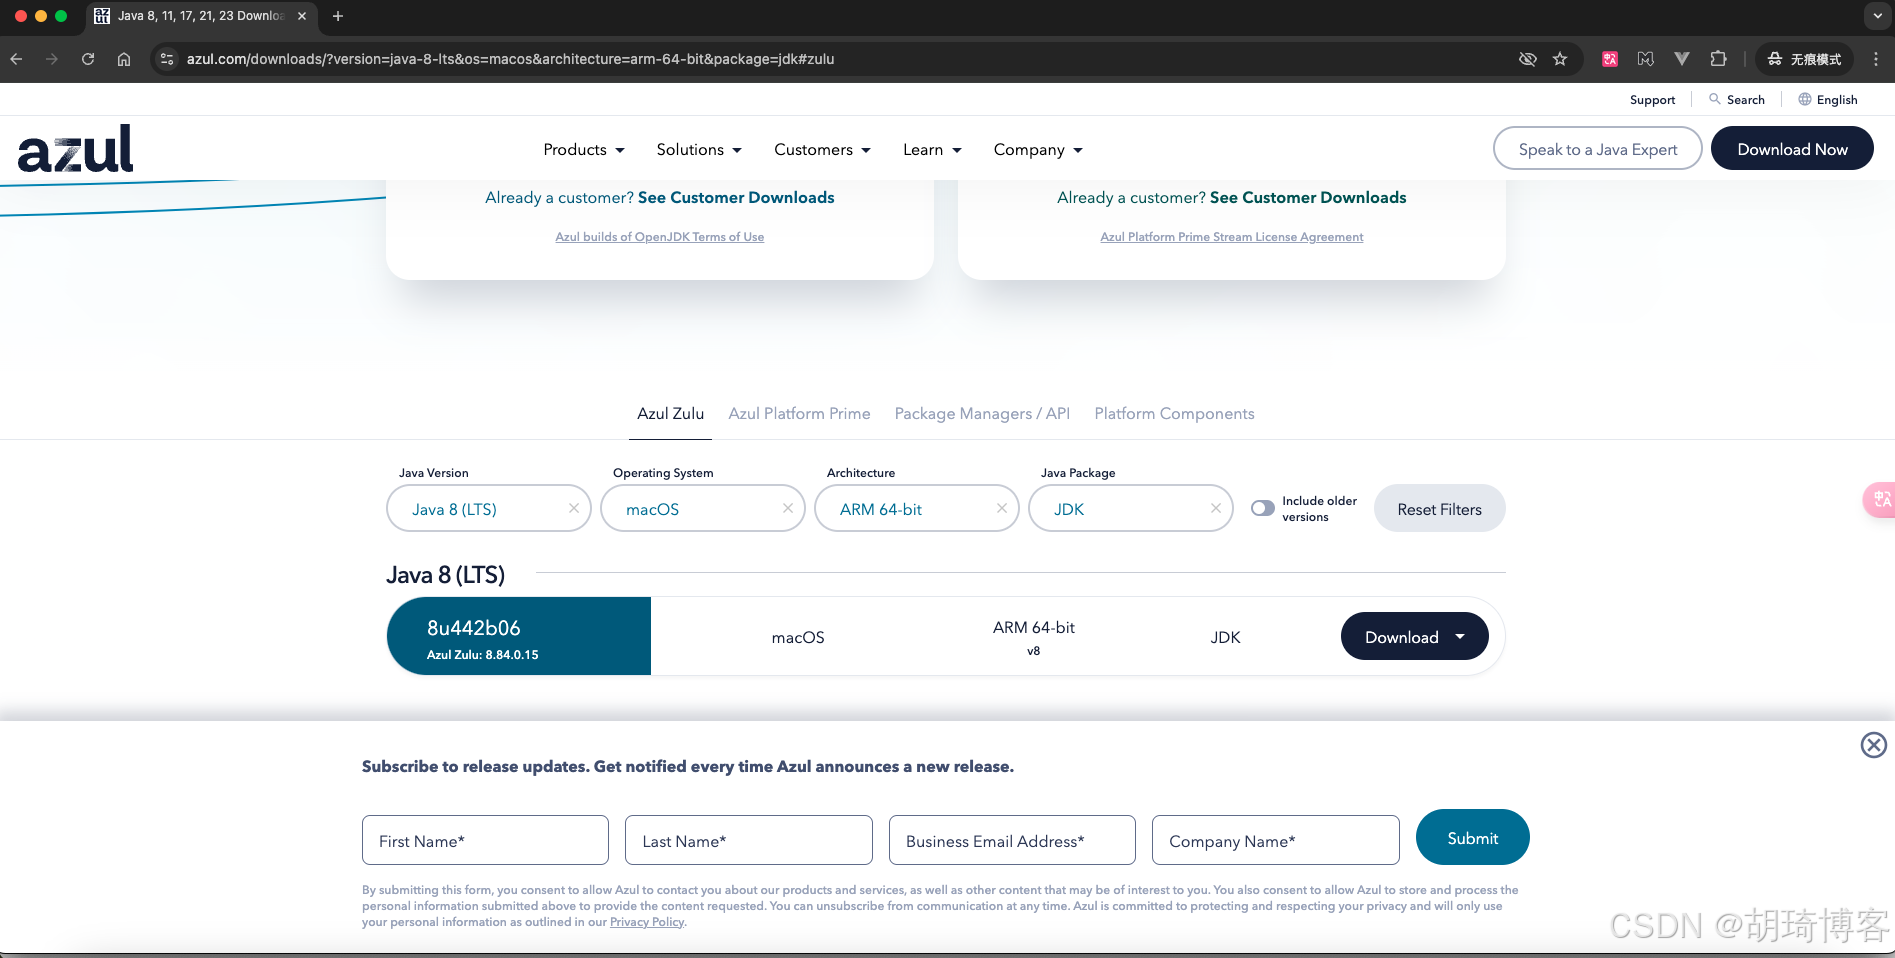Open a new browser tab
Image resolution: width=1895 pixels, height=958 pixels.
click(x=338, y=16)
